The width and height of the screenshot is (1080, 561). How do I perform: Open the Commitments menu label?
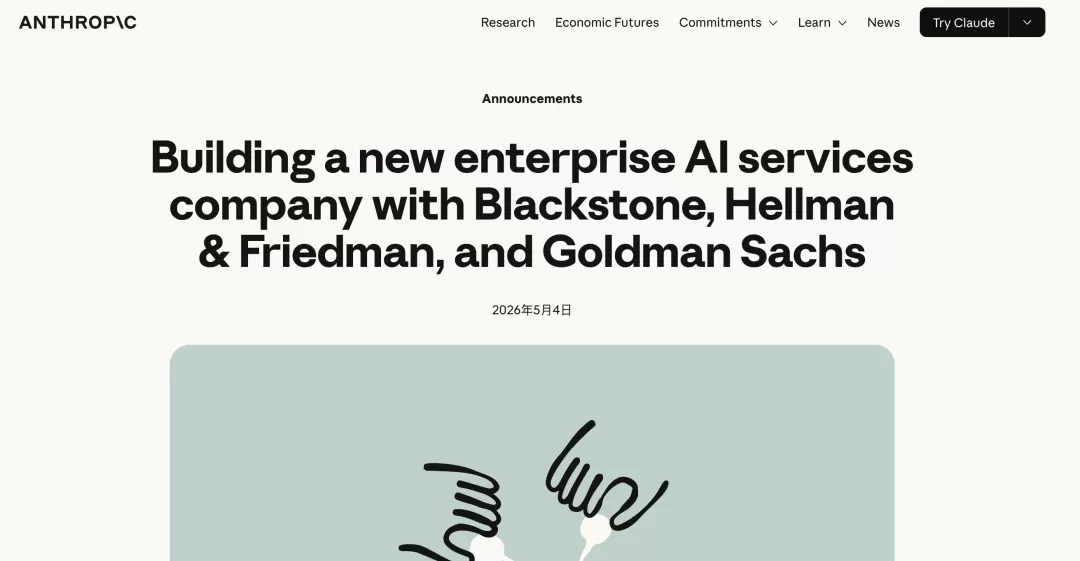(x=720, y=23)
